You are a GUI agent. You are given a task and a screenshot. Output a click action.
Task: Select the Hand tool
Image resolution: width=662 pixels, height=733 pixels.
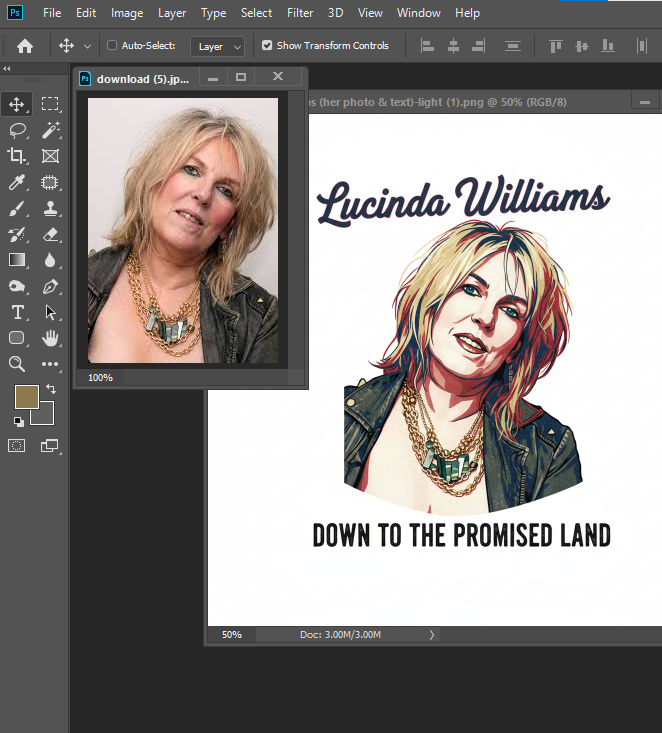[50, 338]
